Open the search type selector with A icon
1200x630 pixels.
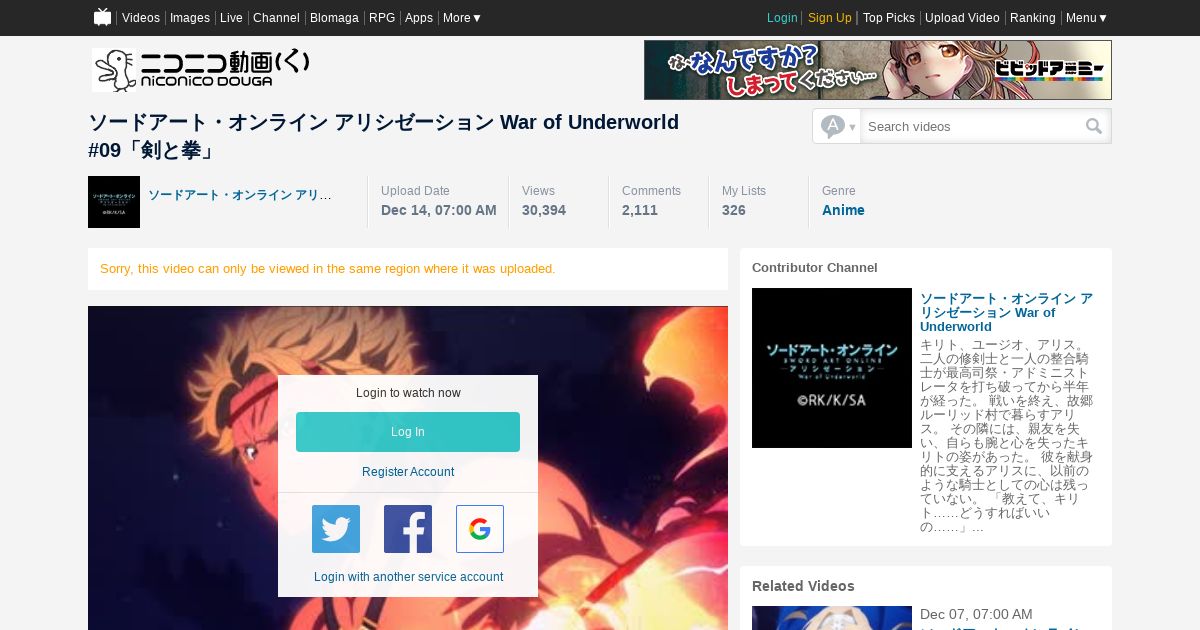click(x=838, y=126)
